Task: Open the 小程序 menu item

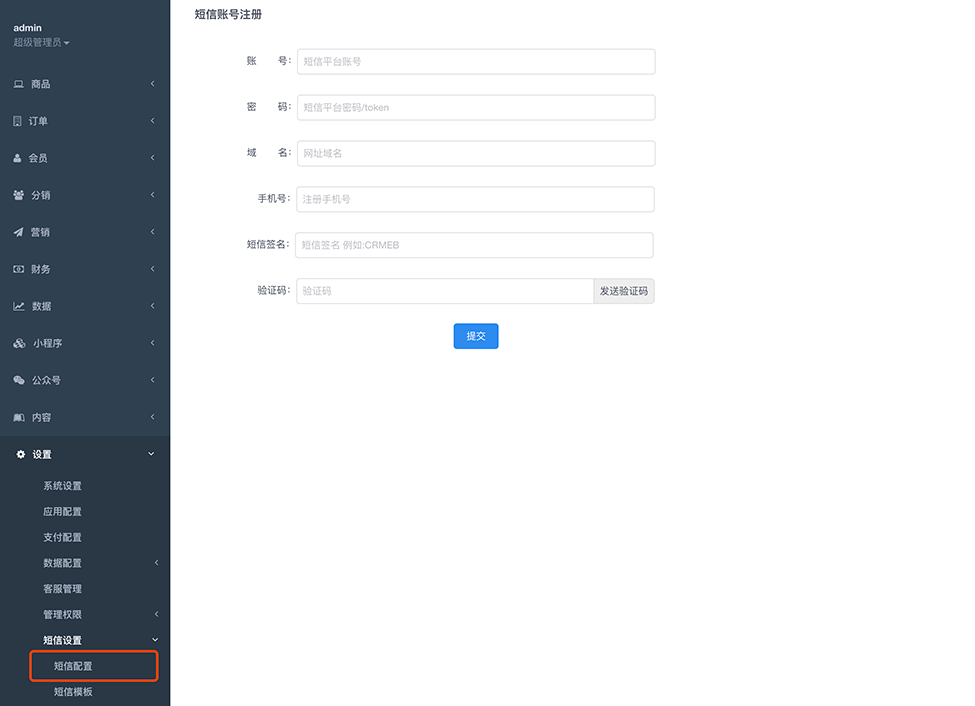Action: pyautogui.click(x=85, y=343)
